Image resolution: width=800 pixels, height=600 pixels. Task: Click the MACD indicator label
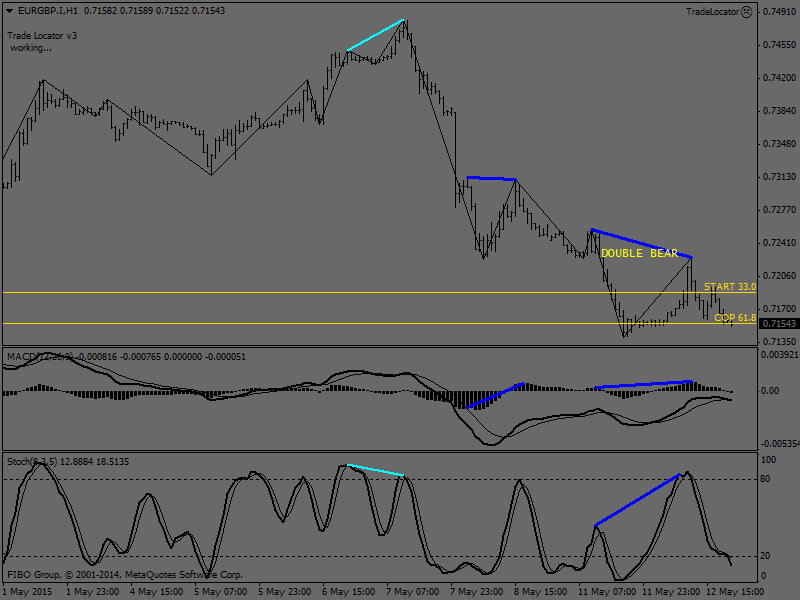pos(20,356)
